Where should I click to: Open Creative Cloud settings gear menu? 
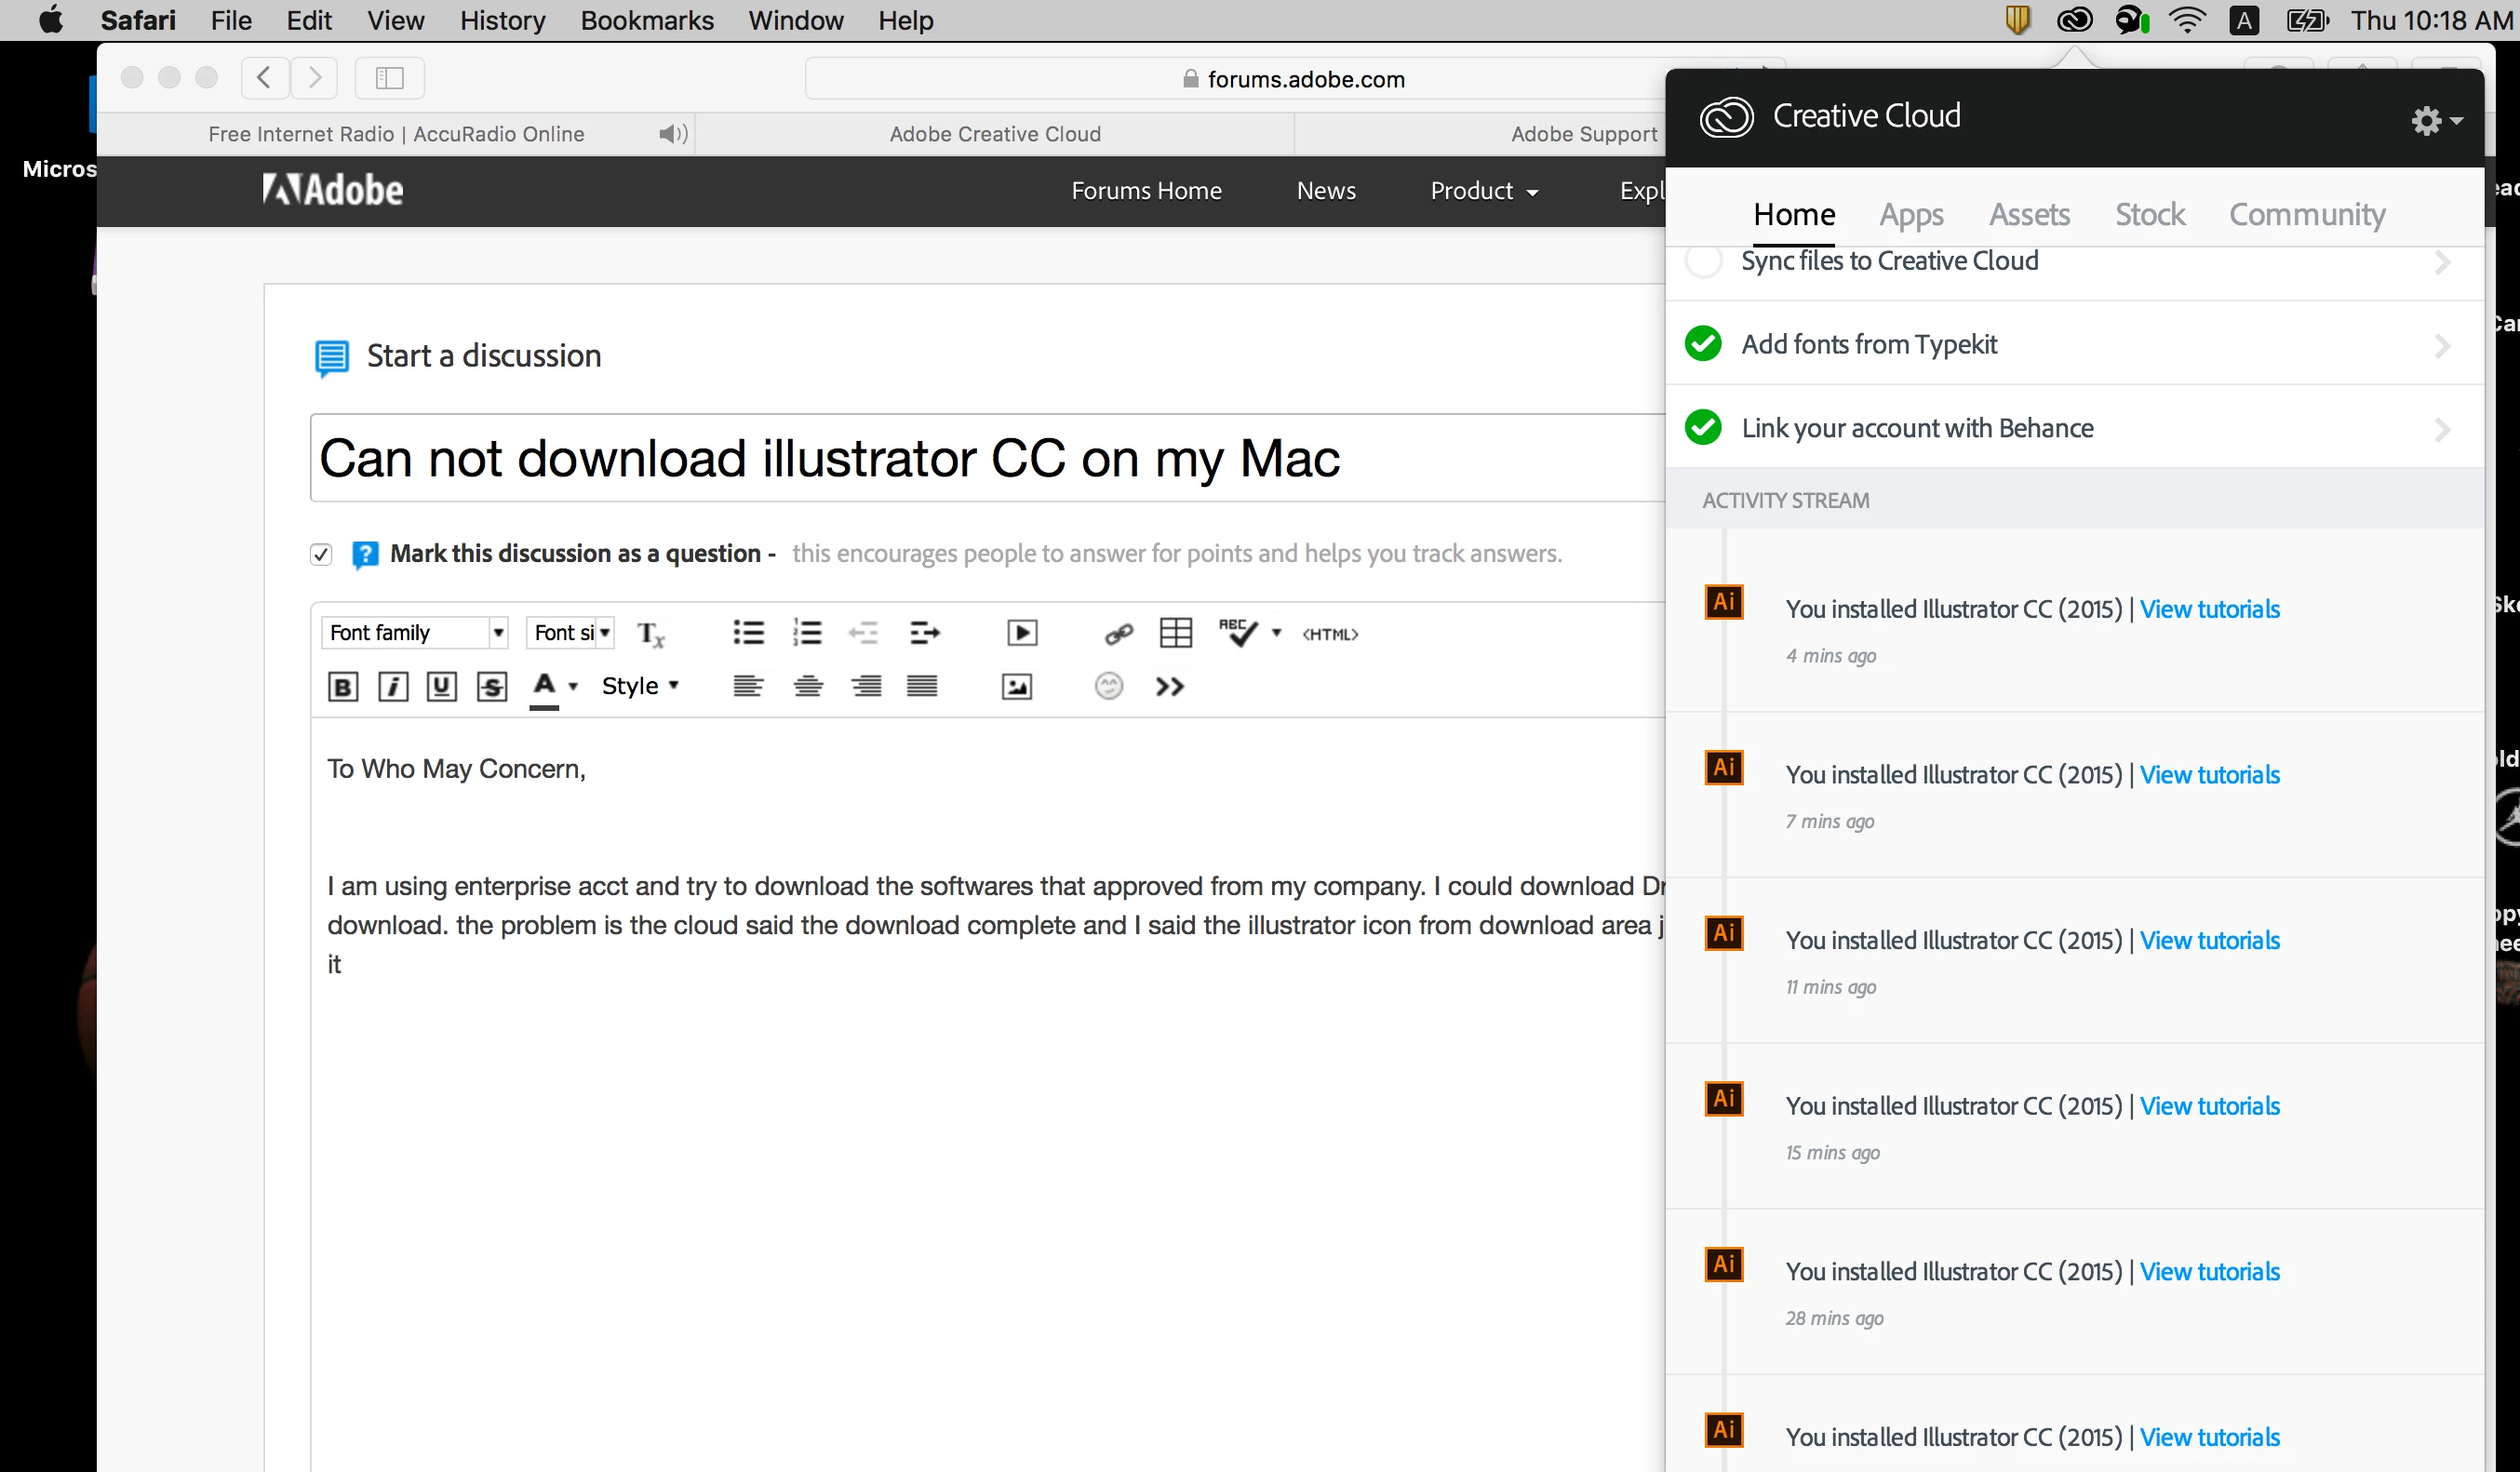2437,120
